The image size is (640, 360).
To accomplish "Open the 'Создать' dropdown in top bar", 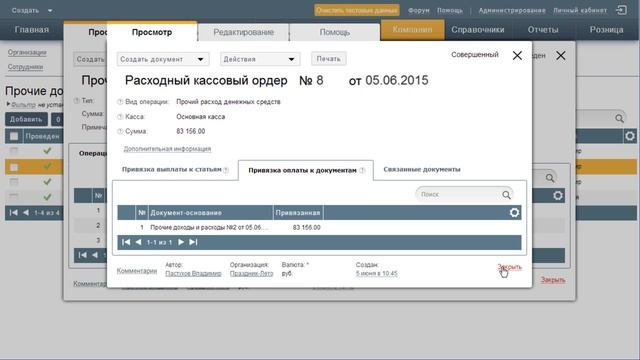I will point(32,10).
